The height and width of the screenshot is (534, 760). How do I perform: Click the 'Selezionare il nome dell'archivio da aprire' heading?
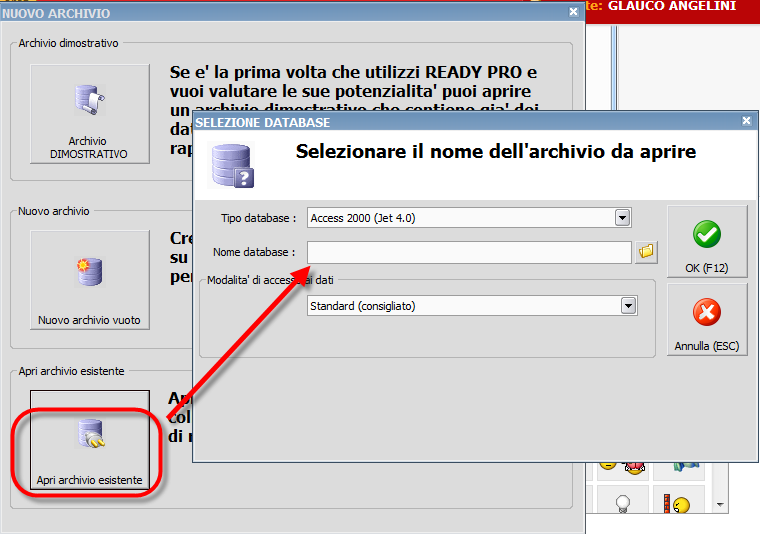click(x=496, y=151)
